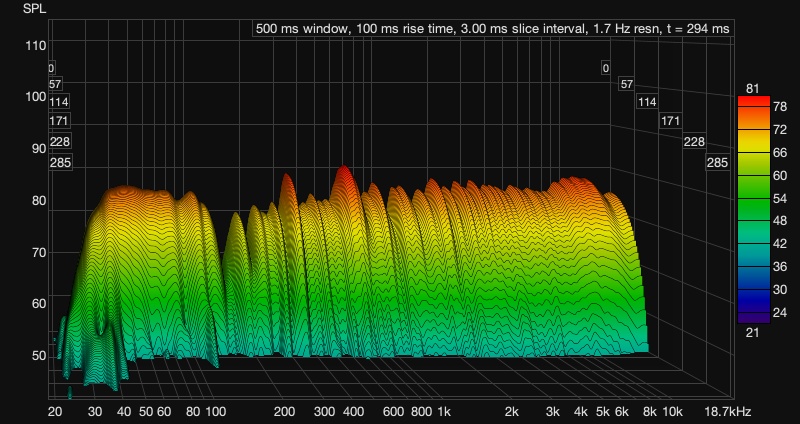Select the 228 ms left time marker
The width and height of the screenshot is (800, 424).
pyautogui.click(x=60, y=141)
